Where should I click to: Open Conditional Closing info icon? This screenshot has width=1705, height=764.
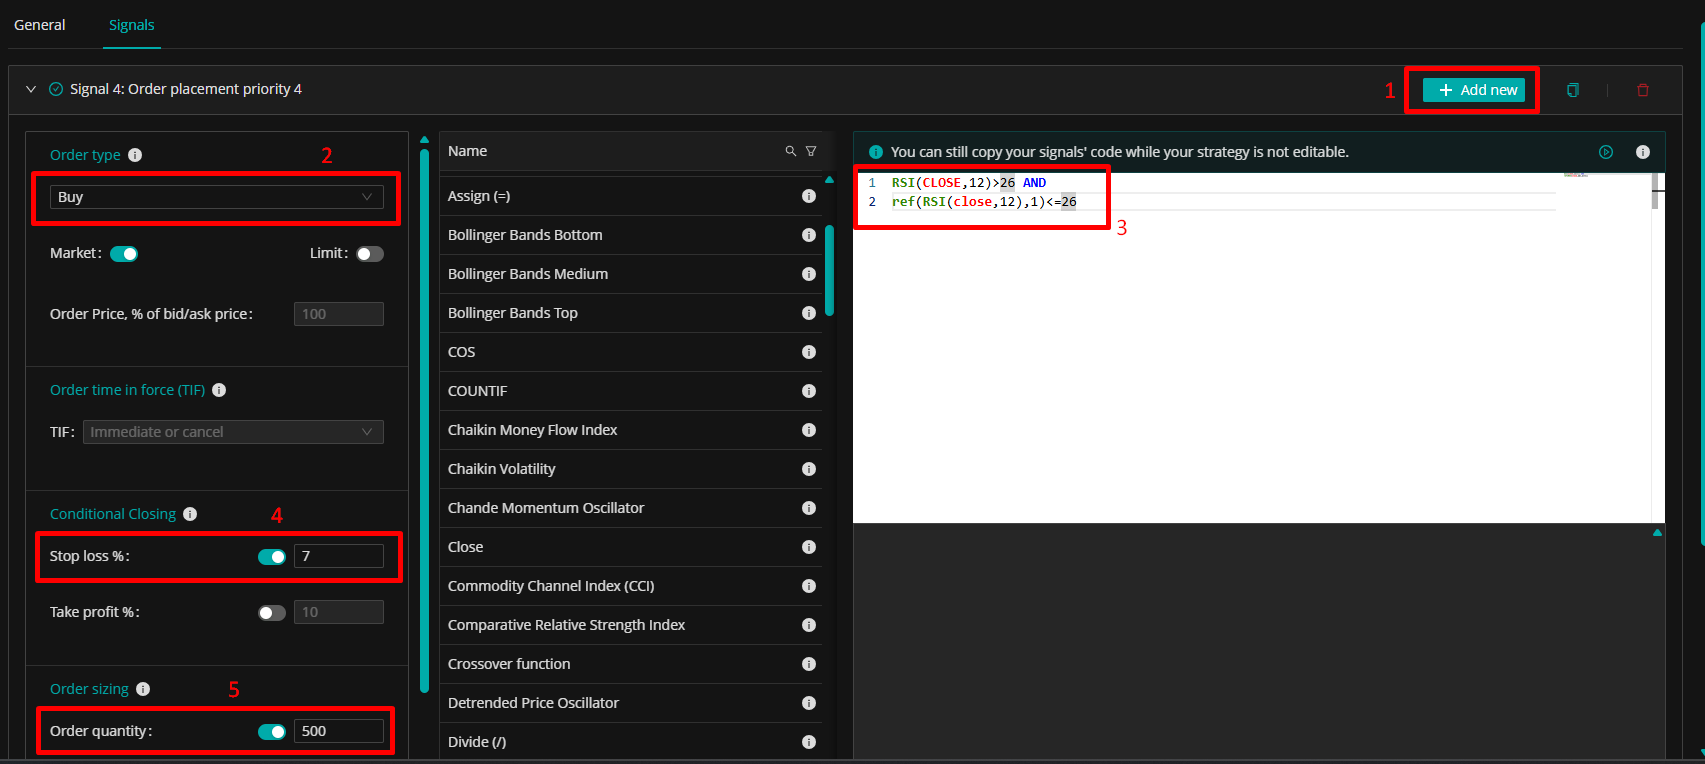(x=190, y=514)
